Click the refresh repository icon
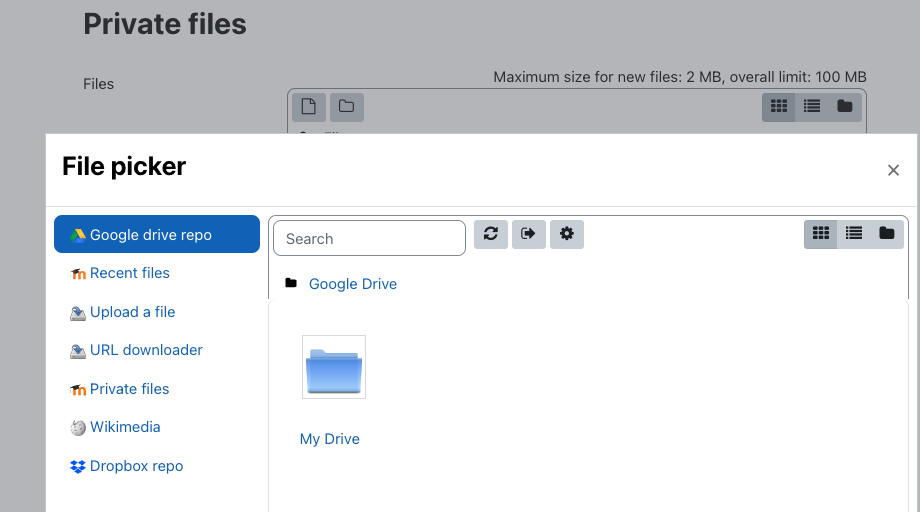The height and width of the screenshot is (512, 920). 491,234
